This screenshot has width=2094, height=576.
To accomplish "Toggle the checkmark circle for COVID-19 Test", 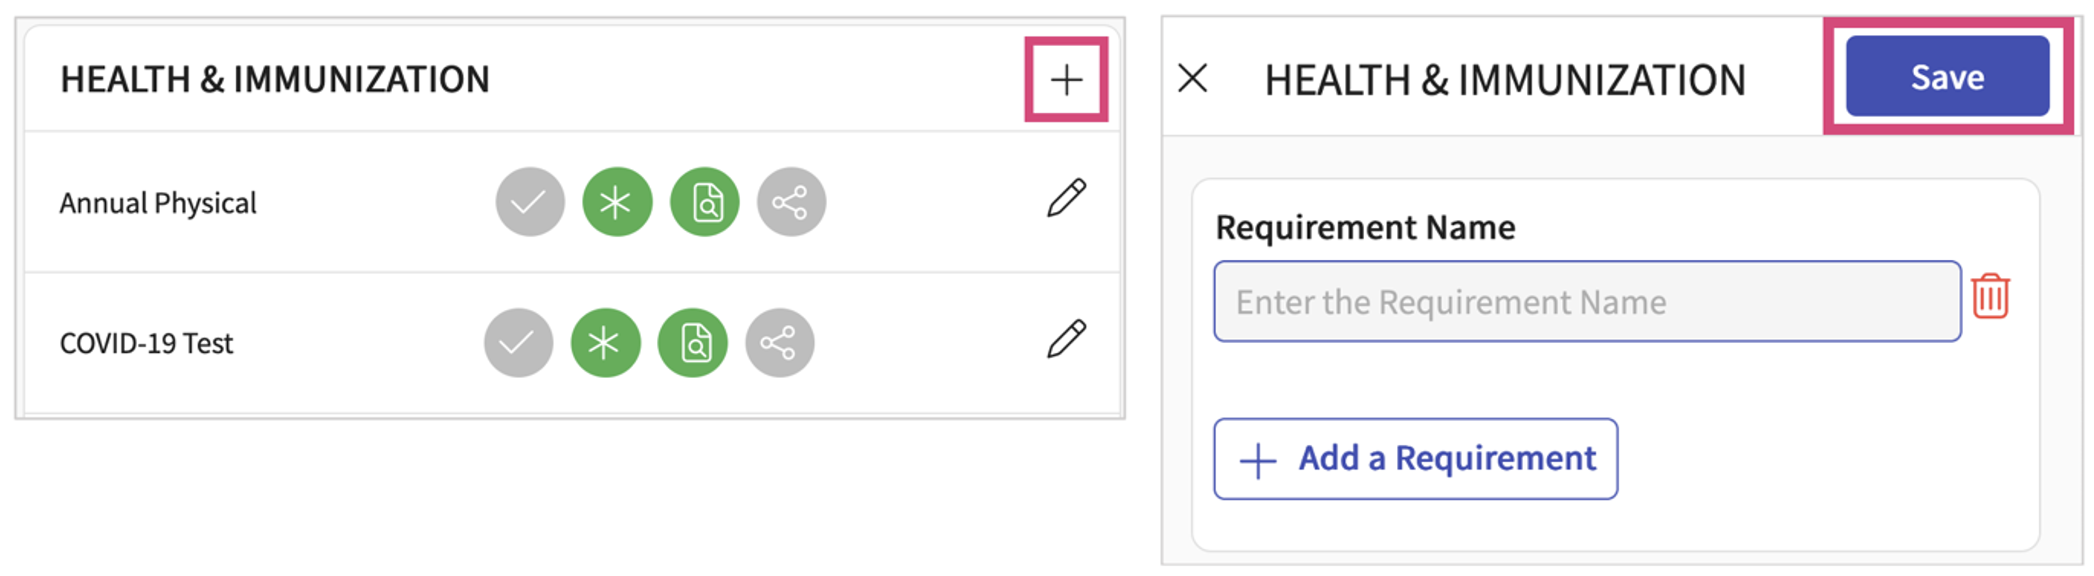I will [x=518, y=343].
